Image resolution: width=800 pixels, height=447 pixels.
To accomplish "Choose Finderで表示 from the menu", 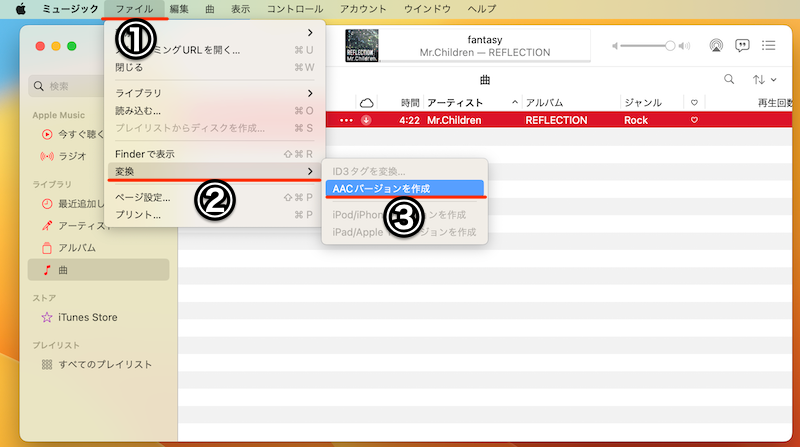I will click(145, 154).
